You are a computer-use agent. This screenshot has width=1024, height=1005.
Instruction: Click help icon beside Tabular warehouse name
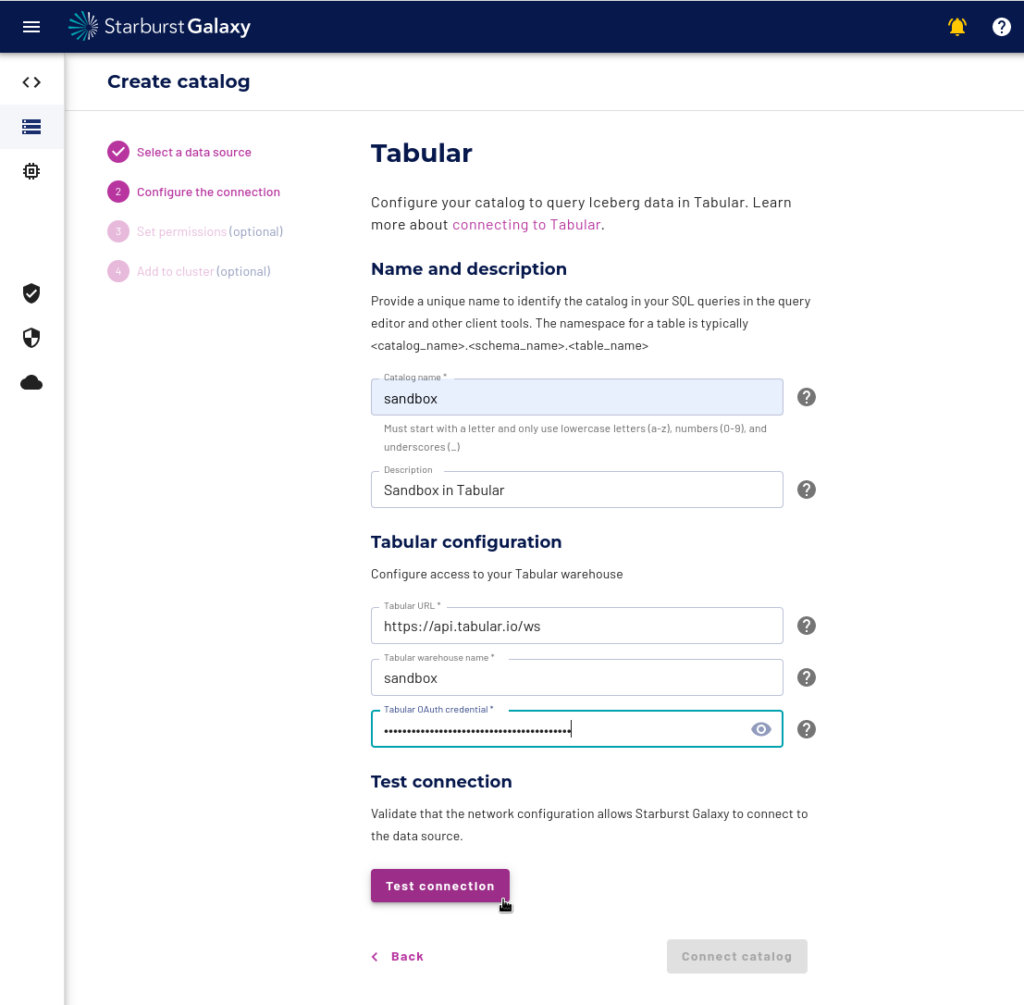click(806, 677)
